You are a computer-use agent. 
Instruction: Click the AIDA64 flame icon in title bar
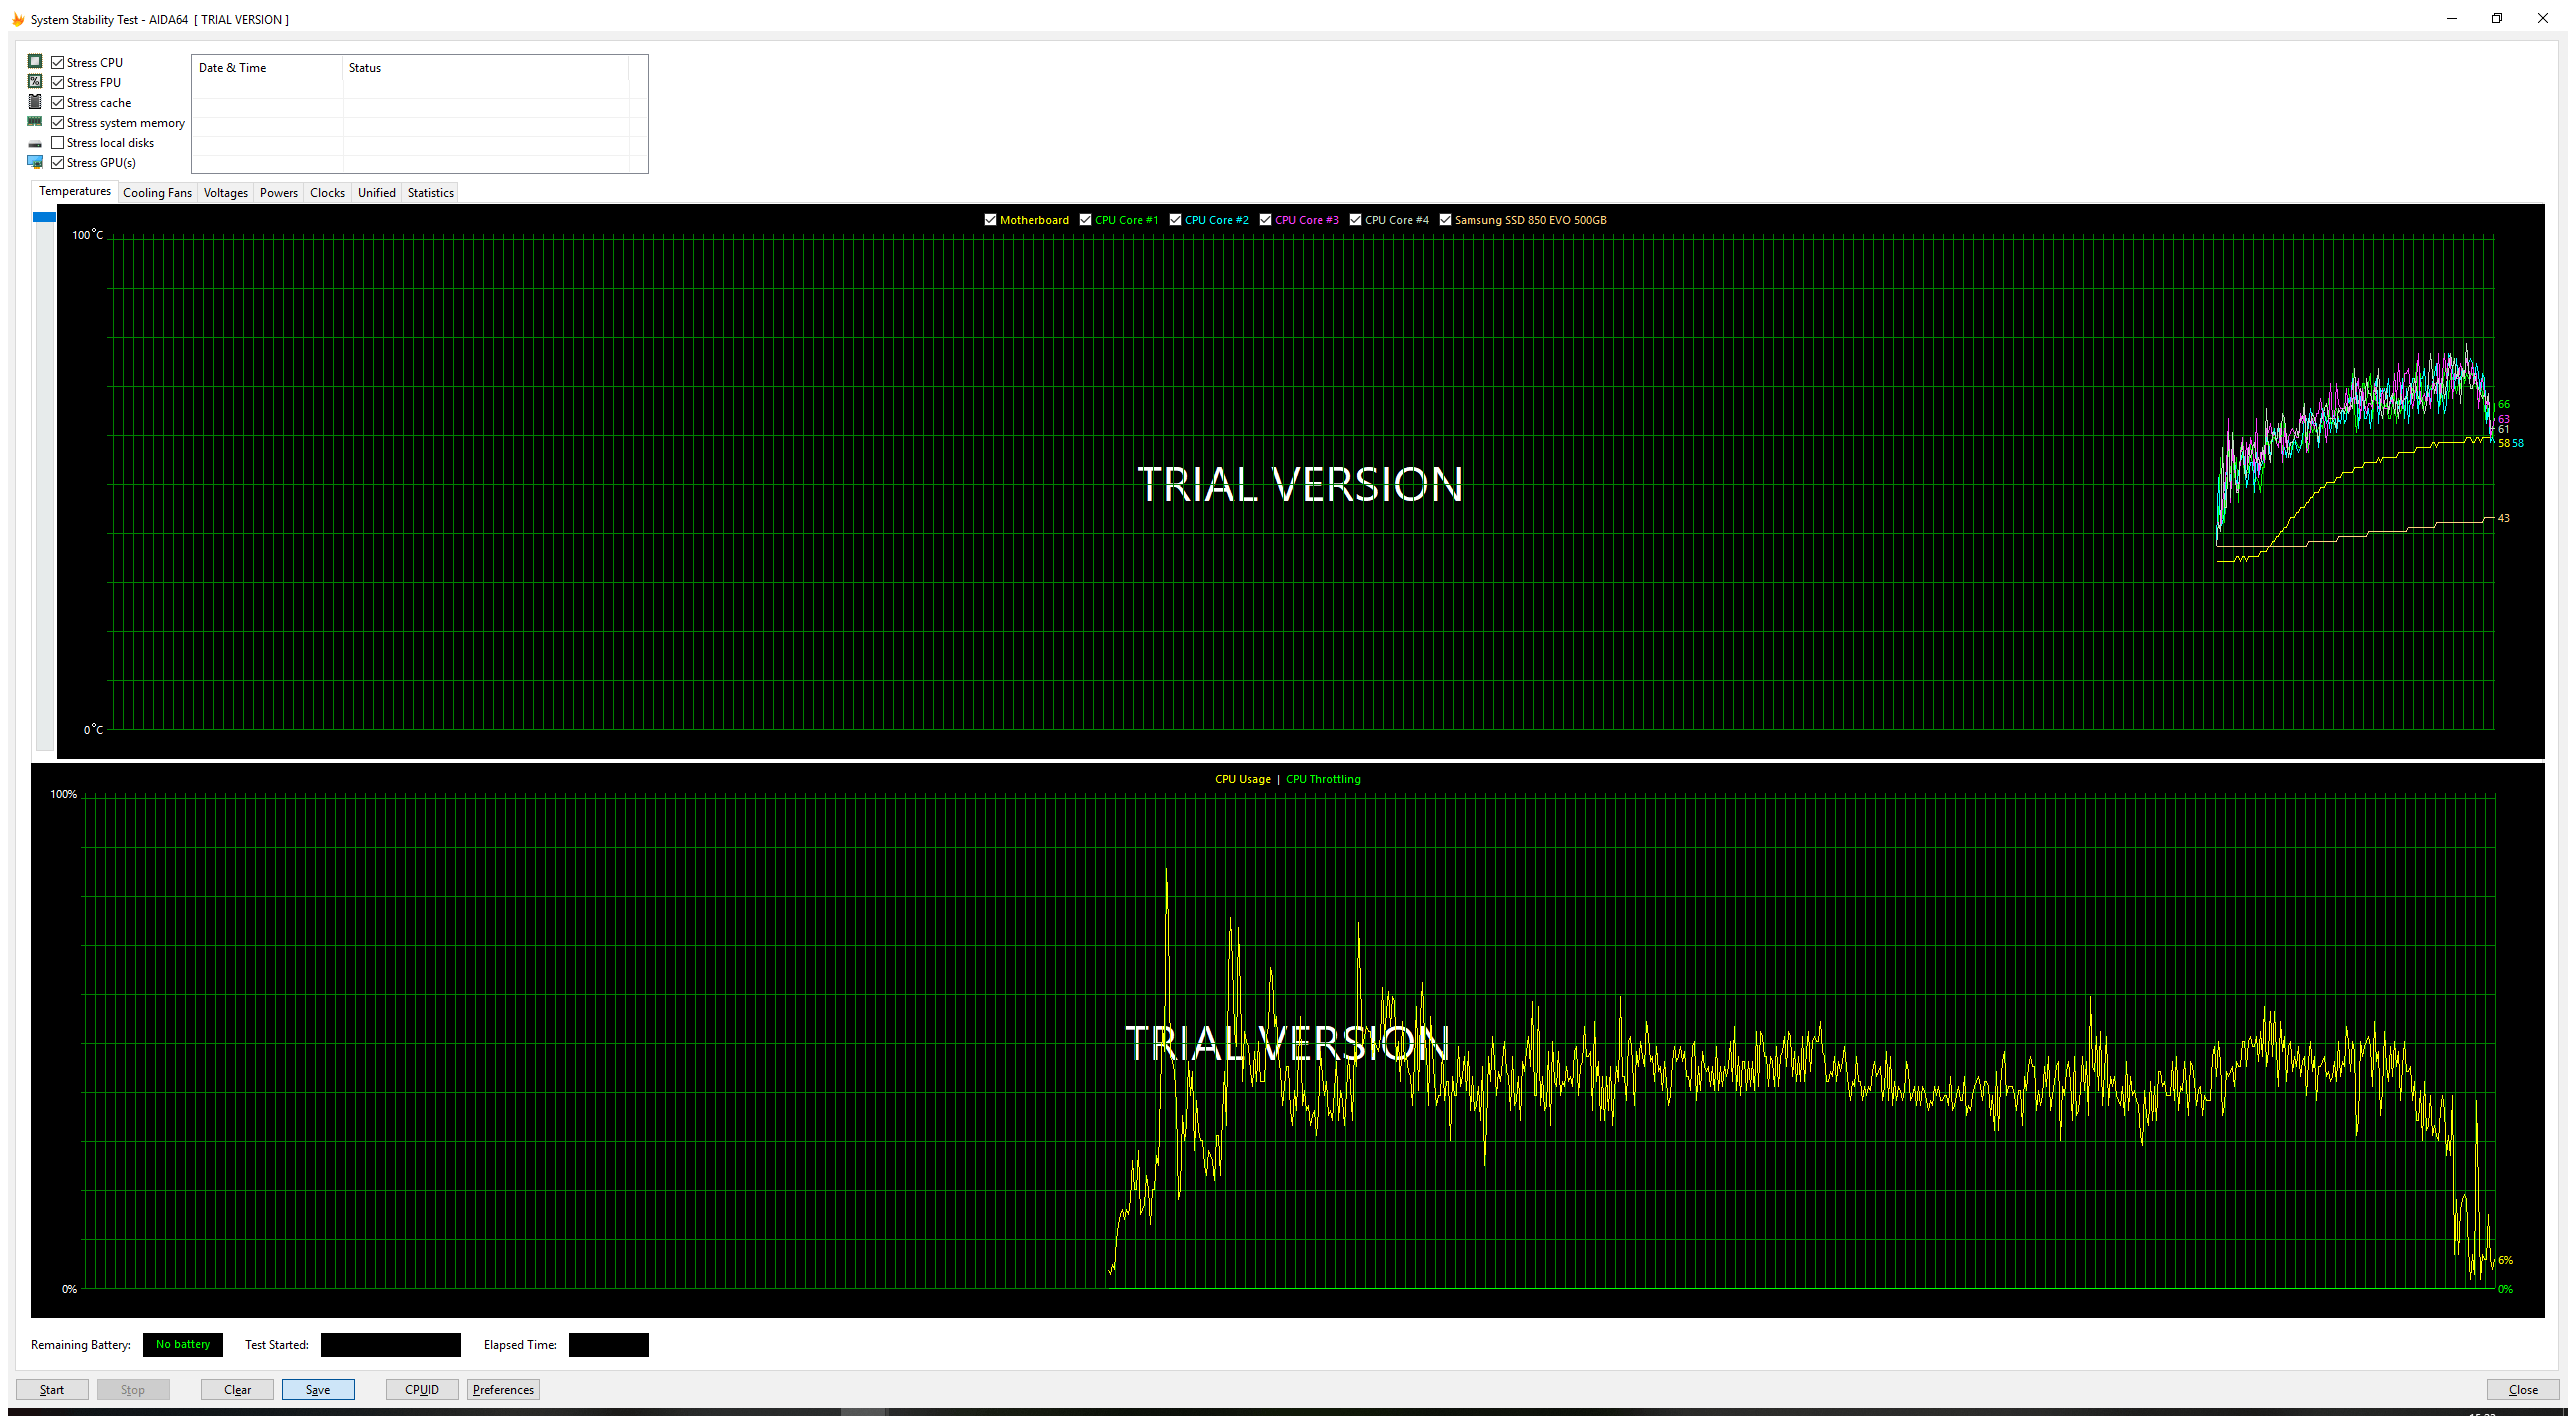(x=17, y=19)
